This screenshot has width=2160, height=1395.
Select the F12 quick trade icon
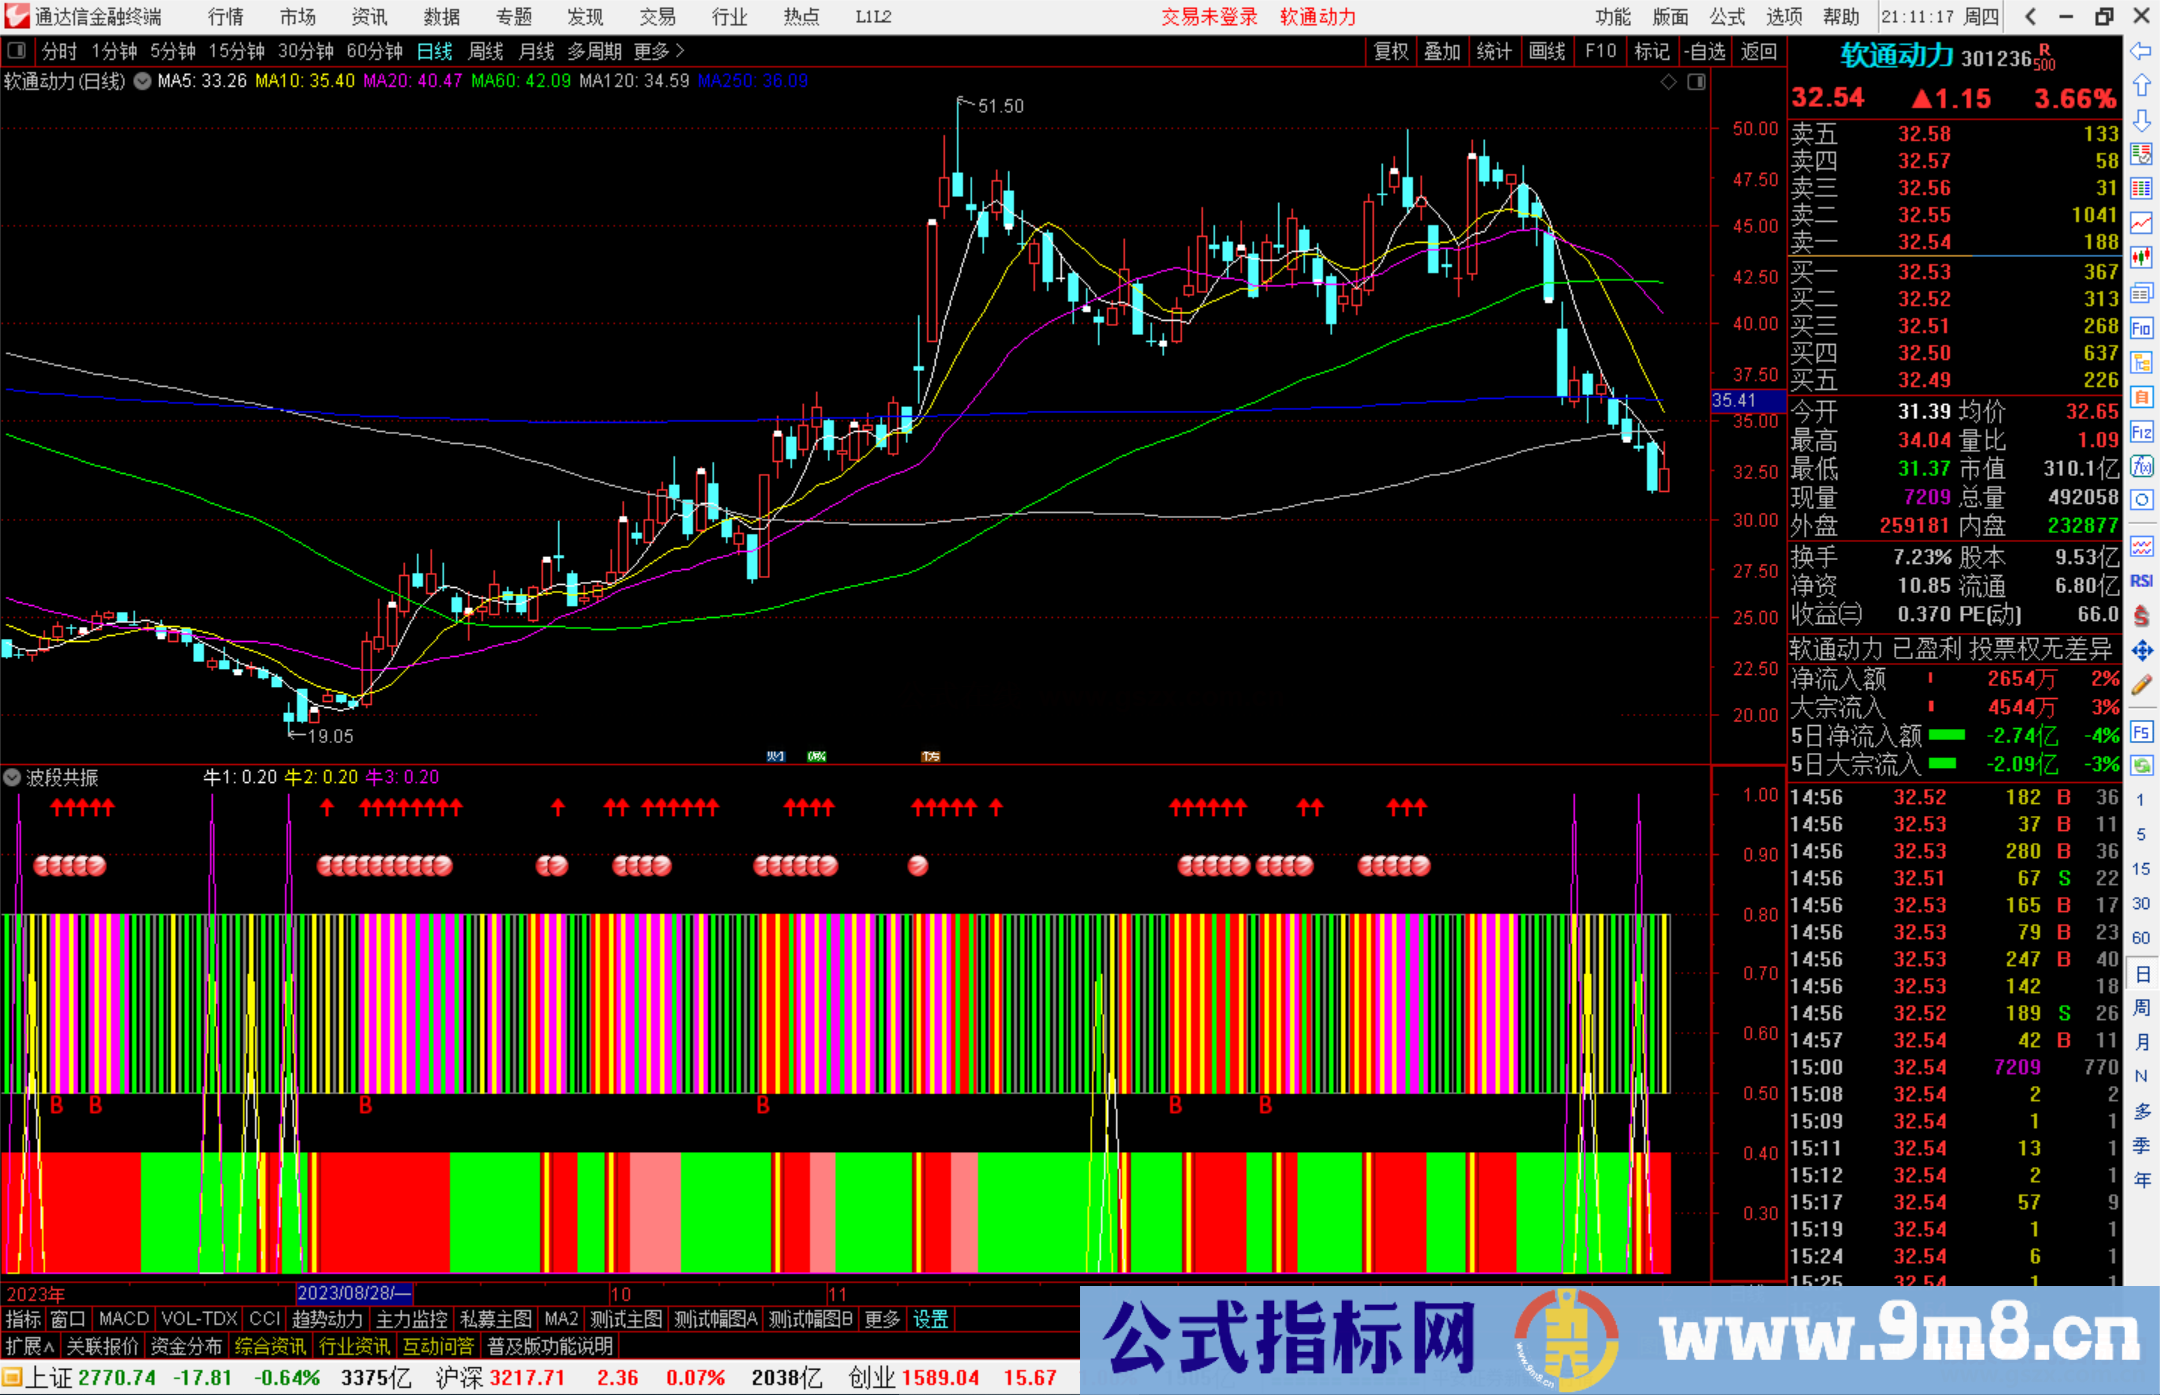click(x=2141, y=431)
